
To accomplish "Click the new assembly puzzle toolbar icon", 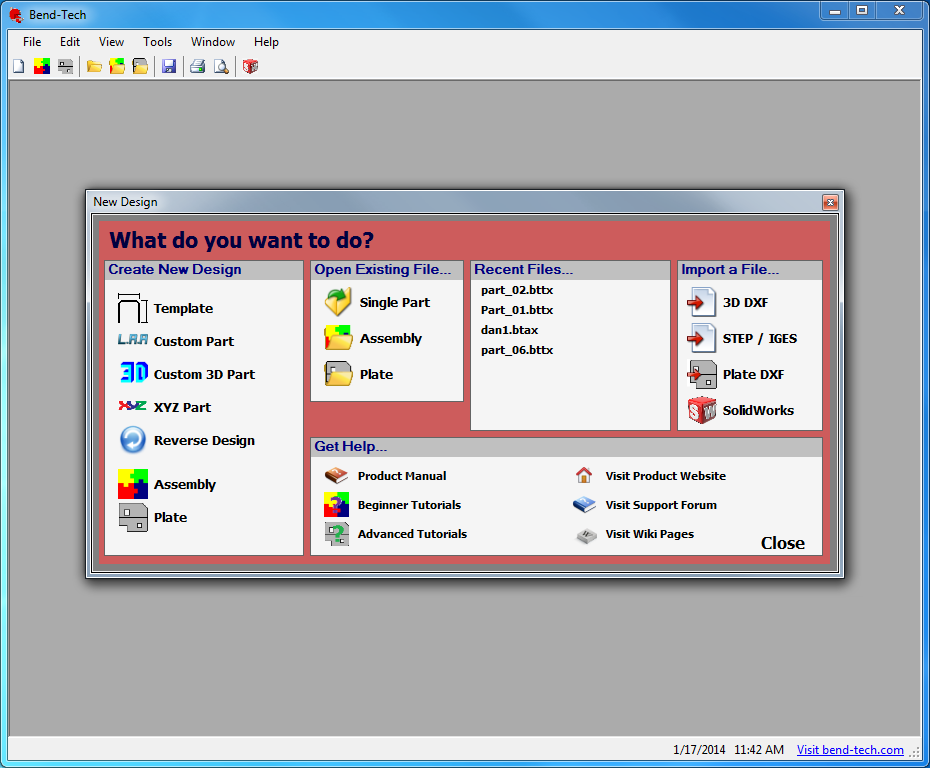I will pyautogui.click(x=42, y=66).
